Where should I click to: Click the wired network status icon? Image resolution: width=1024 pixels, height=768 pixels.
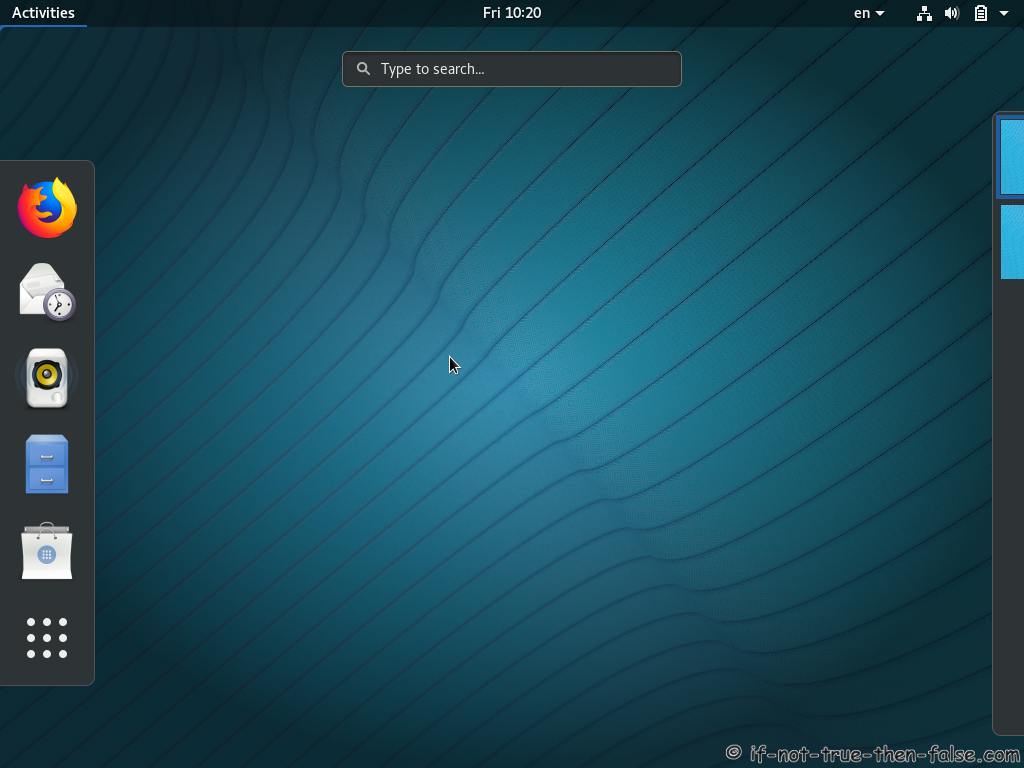924,13
